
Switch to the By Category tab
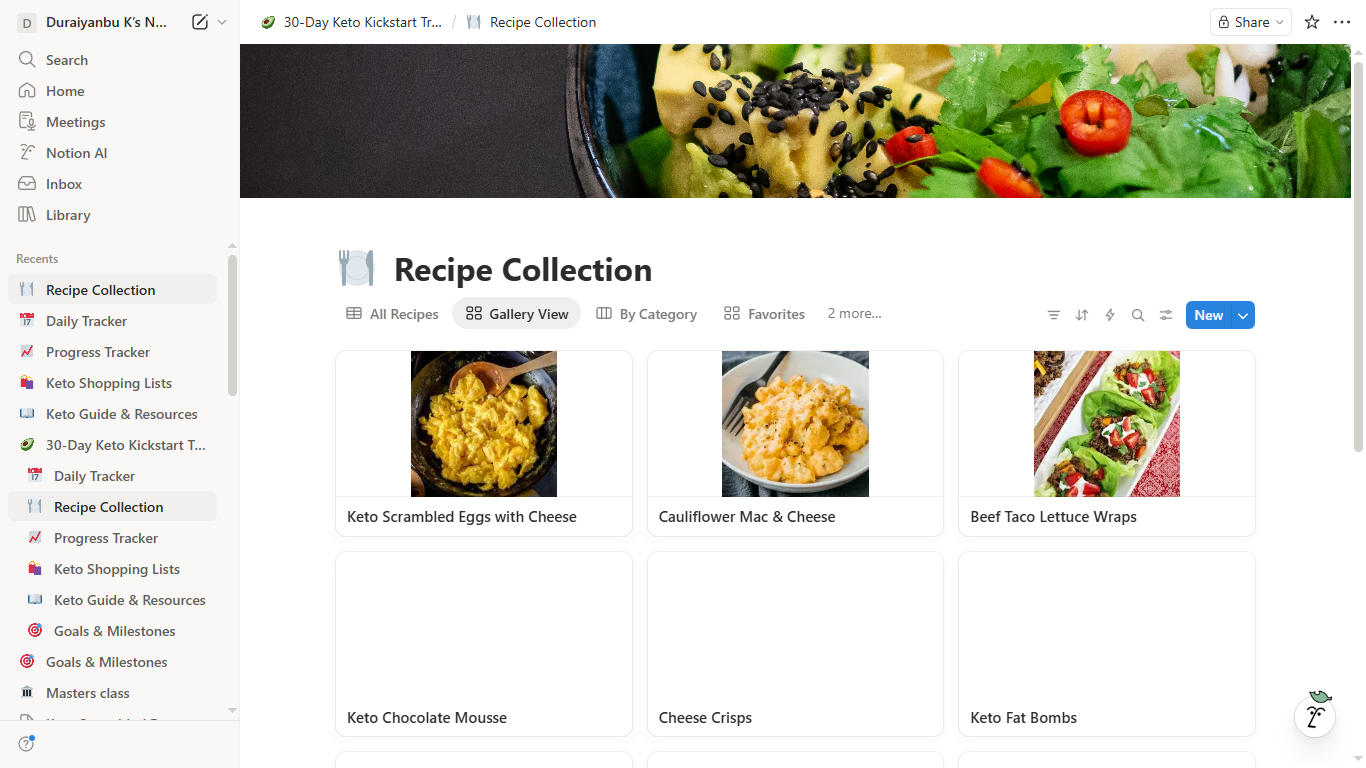pyautogui.click(x=647, y=314)
